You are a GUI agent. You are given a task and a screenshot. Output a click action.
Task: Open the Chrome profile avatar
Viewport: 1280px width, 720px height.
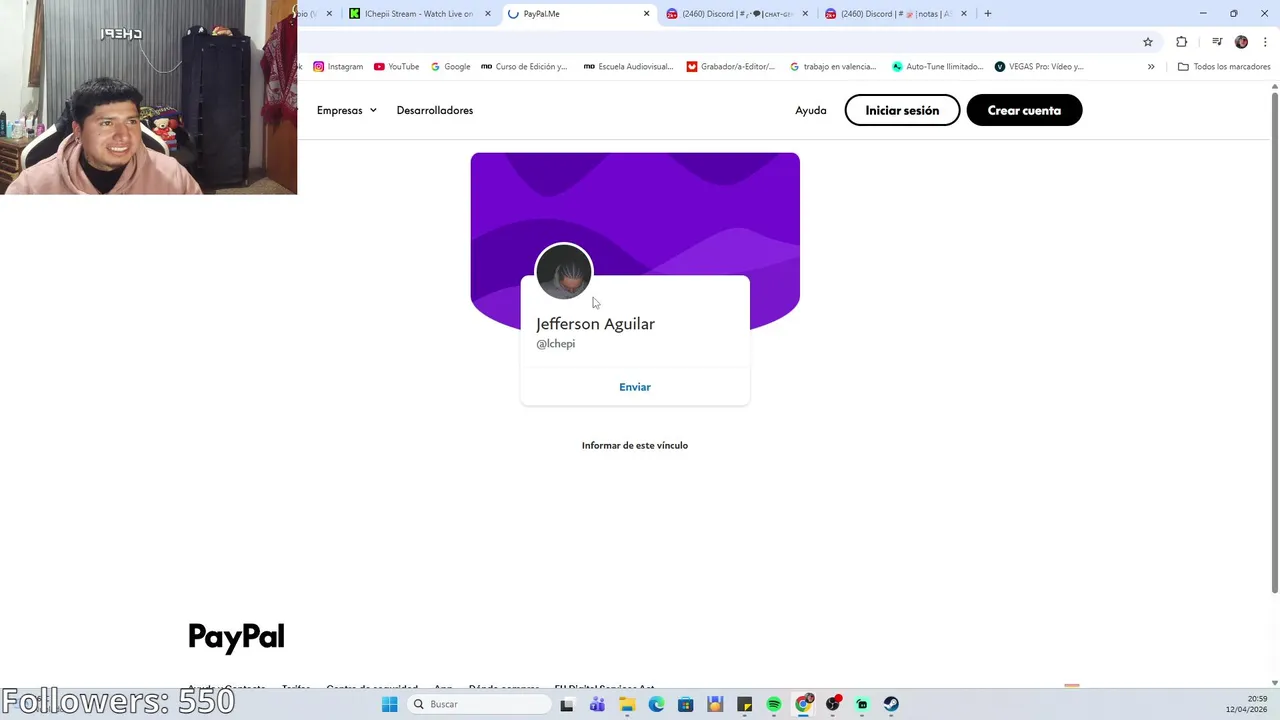pos(1241,42)
